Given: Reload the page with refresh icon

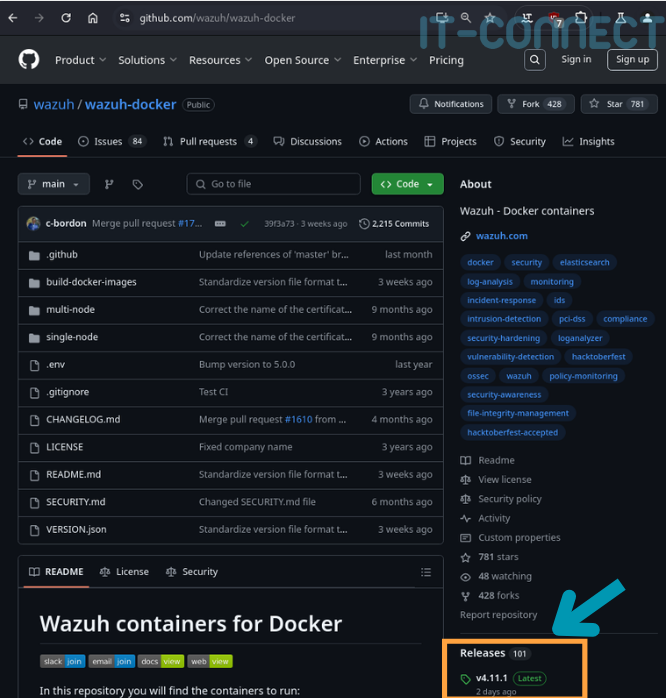Looking at the screenshot, I should [x=66, y=18].
